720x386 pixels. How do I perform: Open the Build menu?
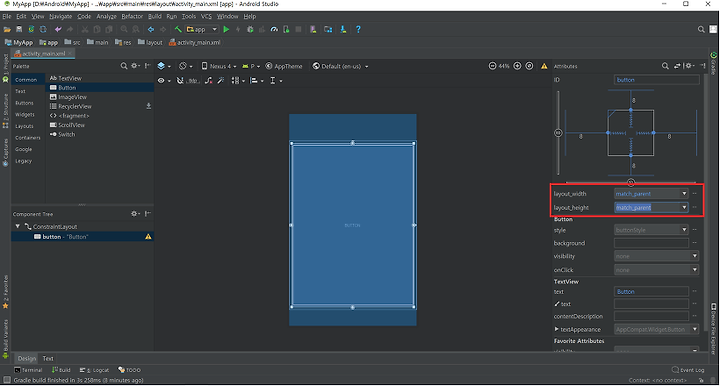point(155,17)
